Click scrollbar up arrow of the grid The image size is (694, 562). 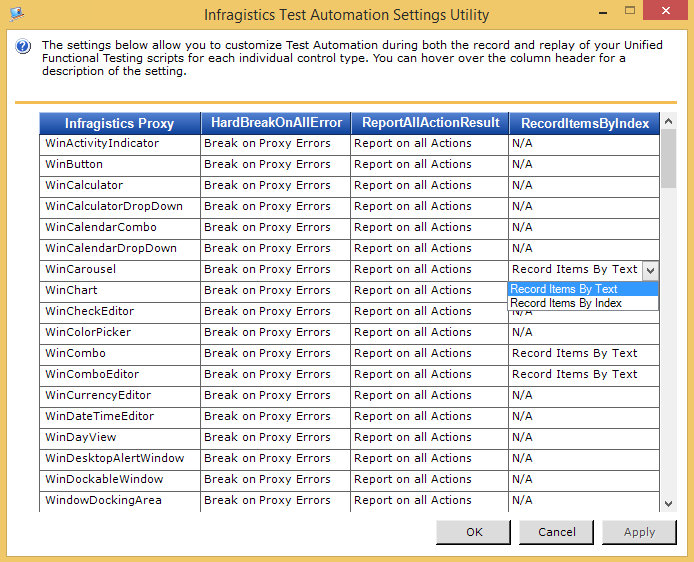[668, 122]
